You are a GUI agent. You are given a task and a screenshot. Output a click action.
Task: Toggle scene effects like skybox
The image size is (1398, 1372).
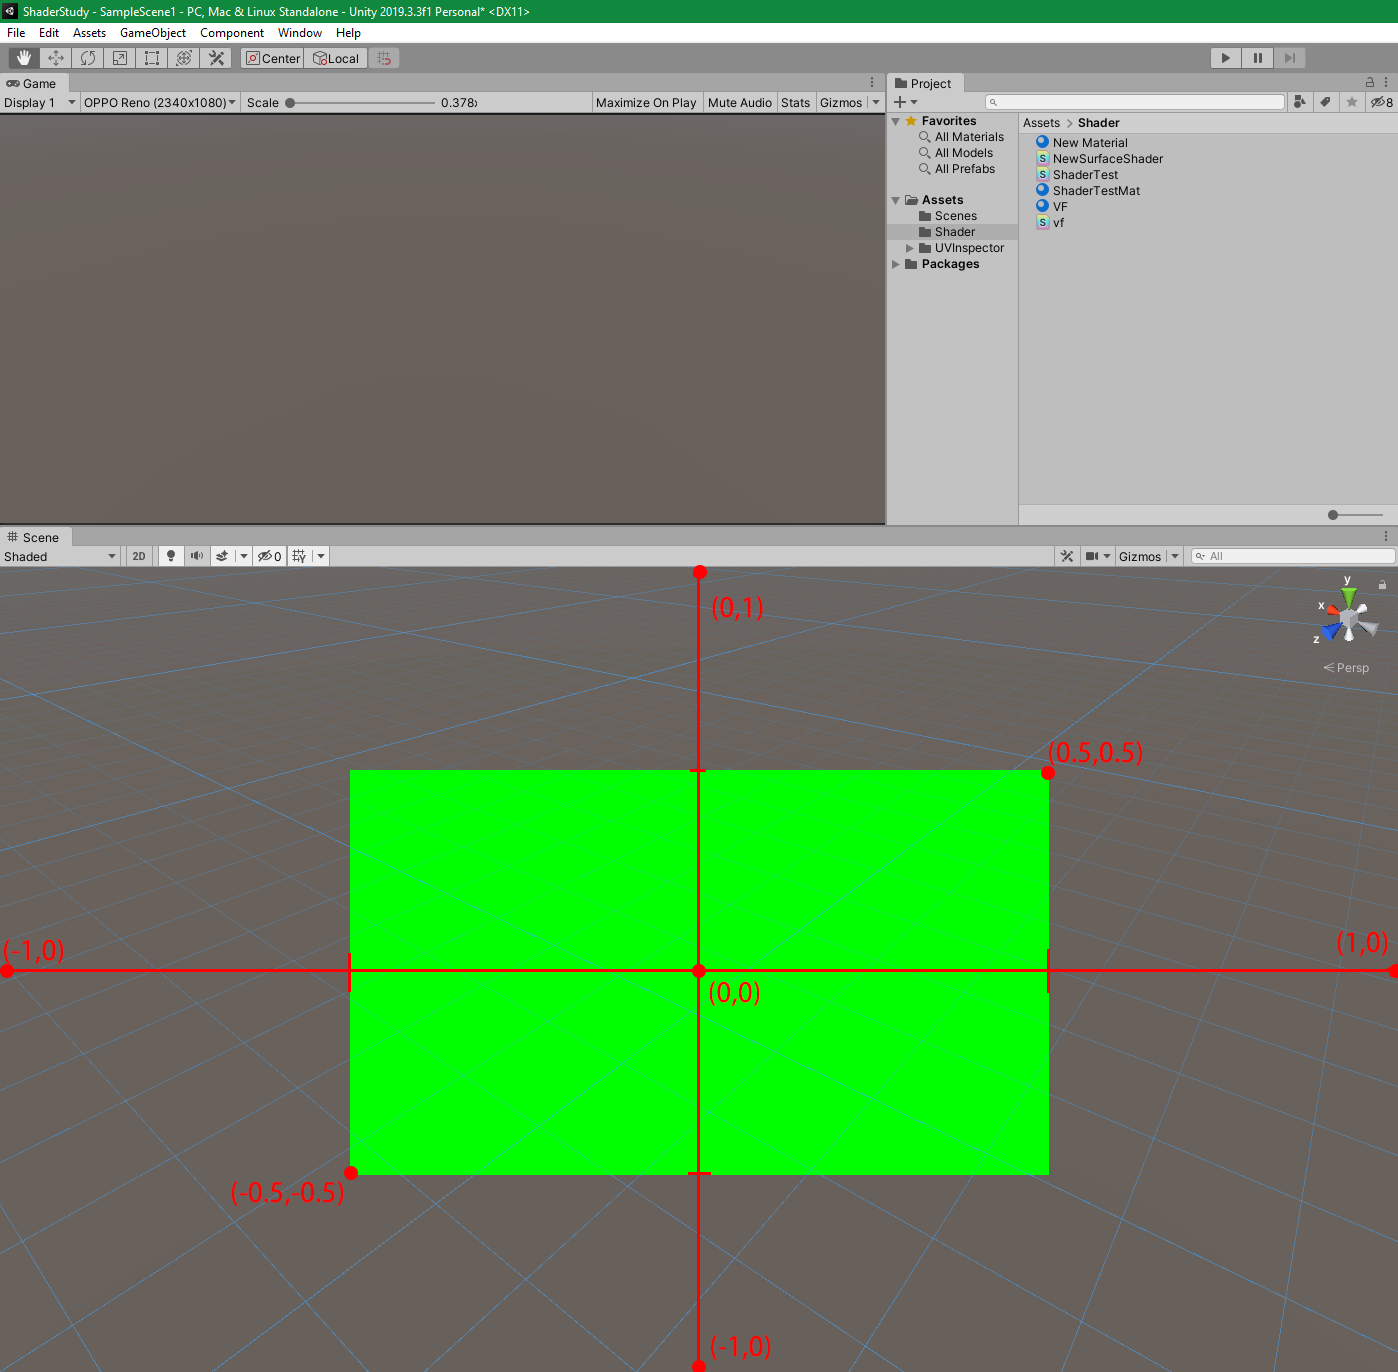pos(222,556)
